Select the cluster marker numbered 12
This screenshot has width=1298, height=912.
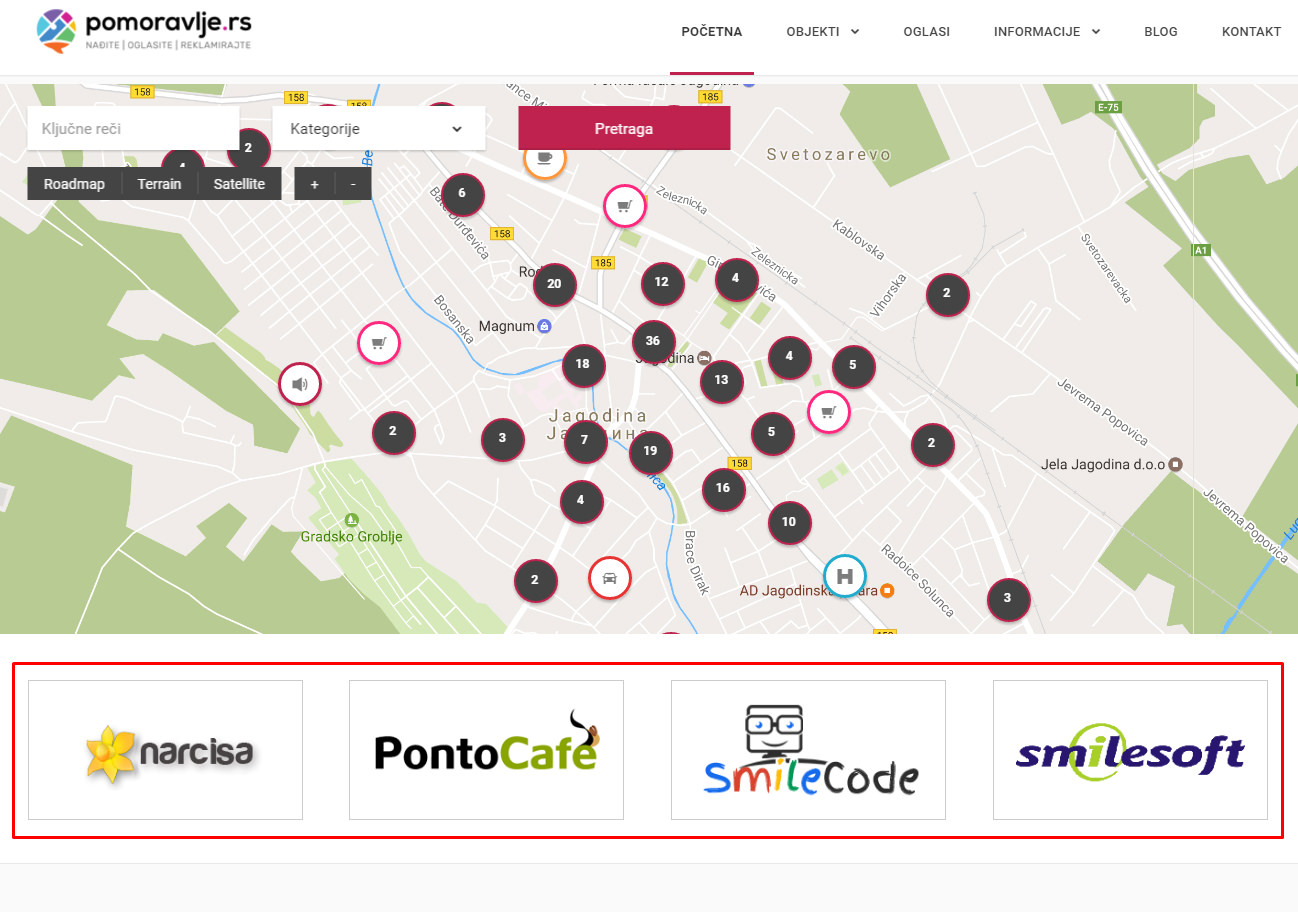tap(662, 283)
